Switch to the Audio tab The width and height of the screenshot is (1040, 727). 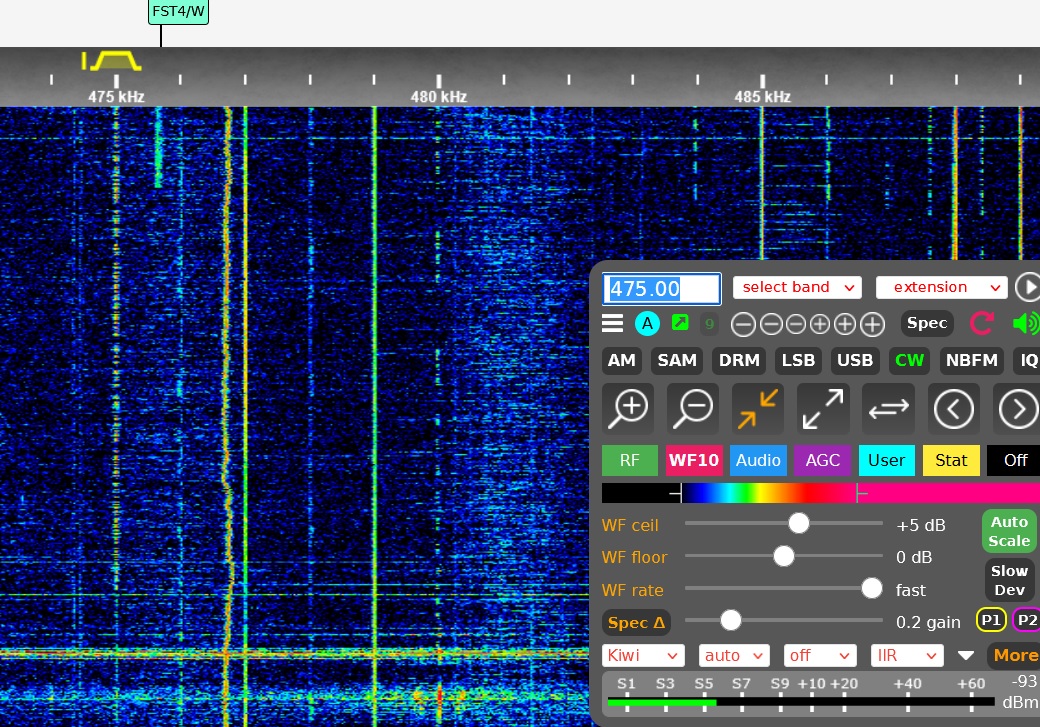click(758, 460)
